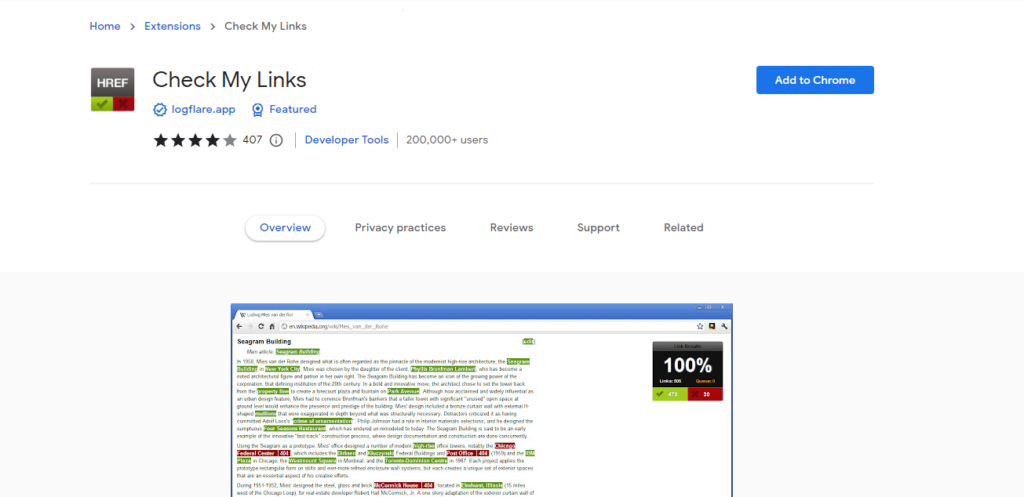Click the 100% link results badge in preview
Image resolution: width=1024 pixels, height=497 pixels.
tap(688, 370)
